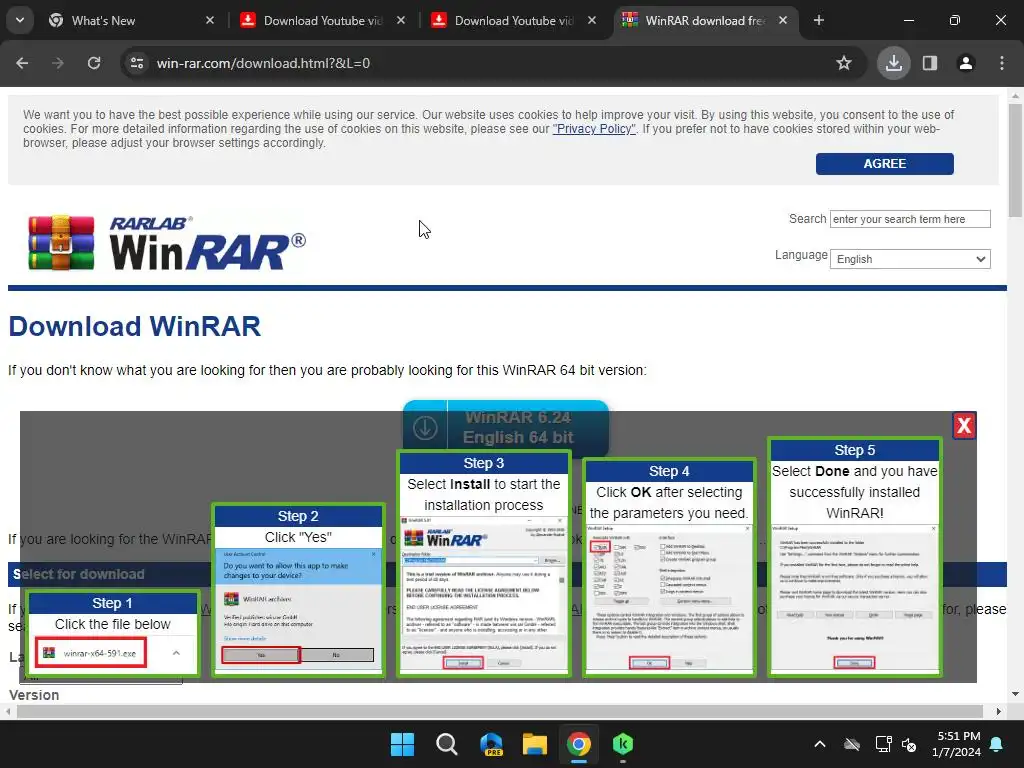Toggle the Chrome side panel
This screenshot has width=1024, height=768.
pos(930,63)
